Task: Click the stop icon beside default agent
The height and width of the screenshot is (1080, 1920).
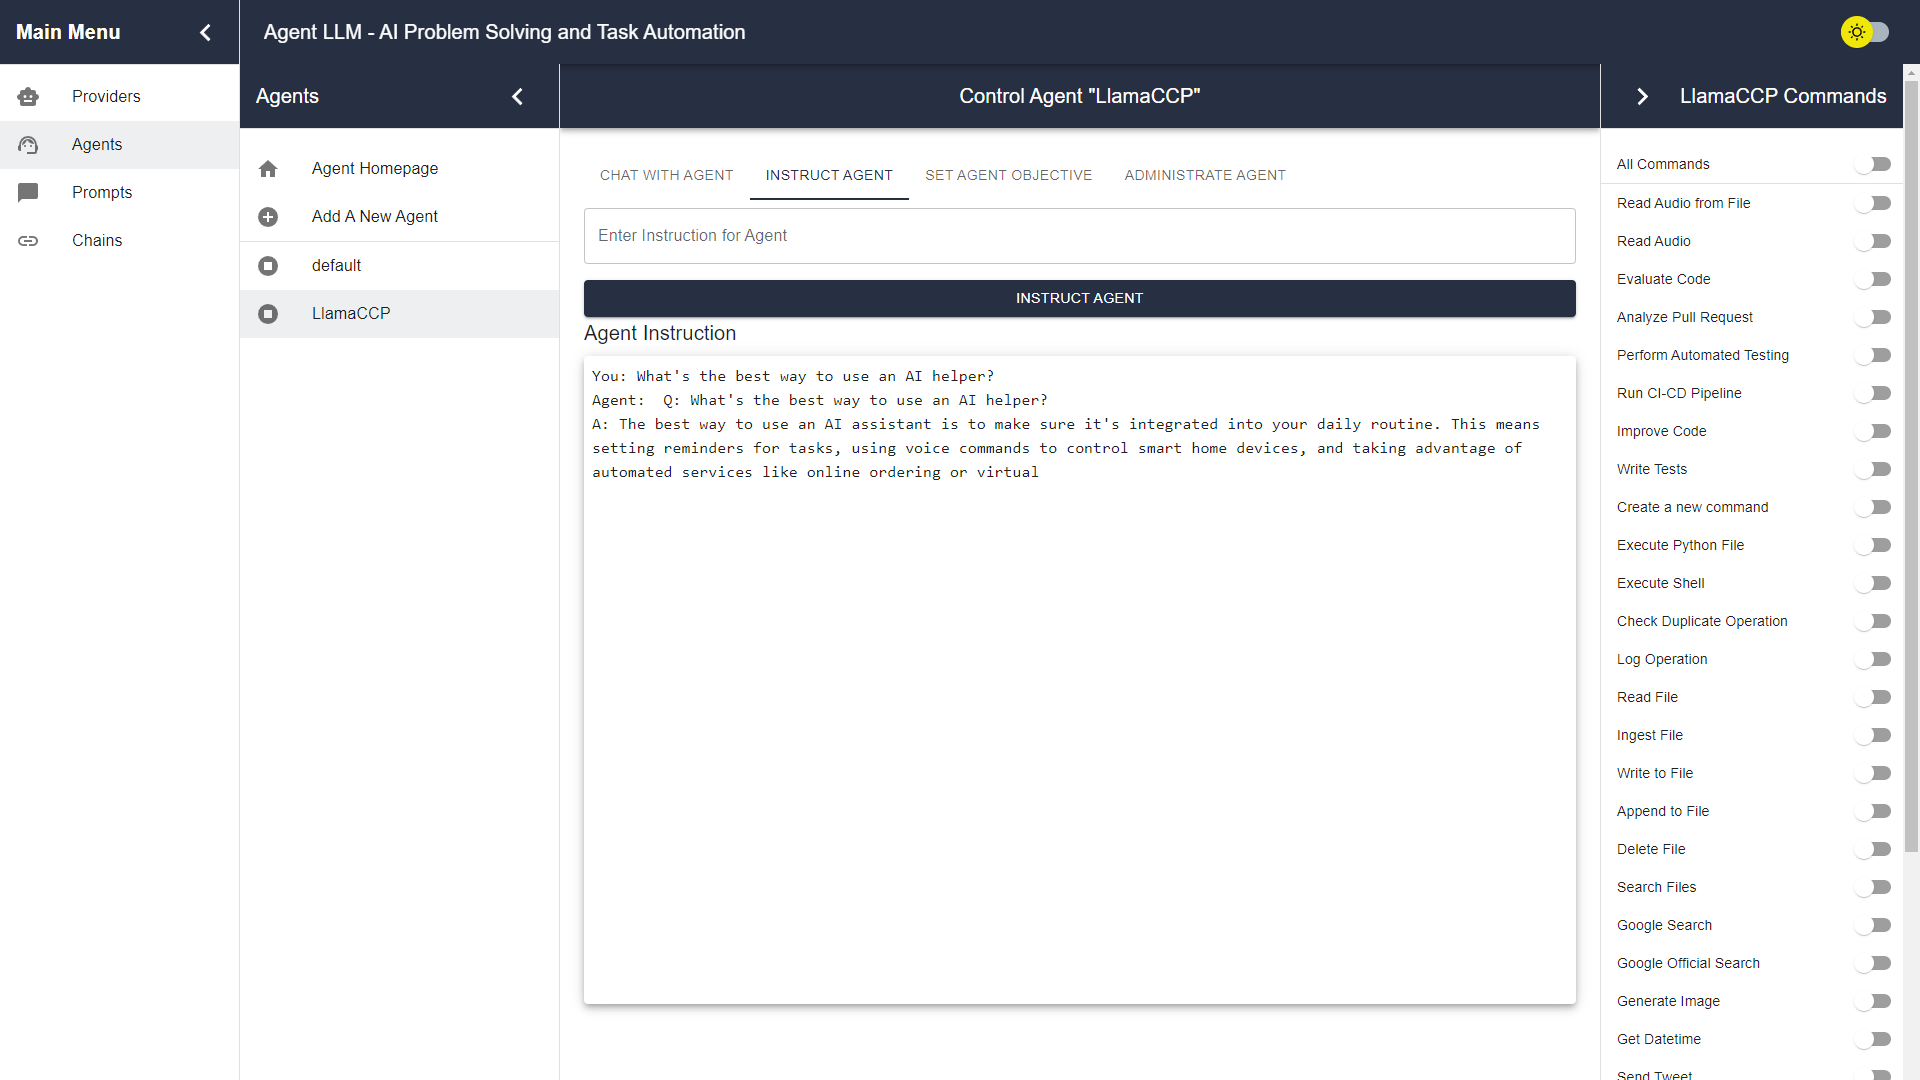Action: (x=268, y=266)
